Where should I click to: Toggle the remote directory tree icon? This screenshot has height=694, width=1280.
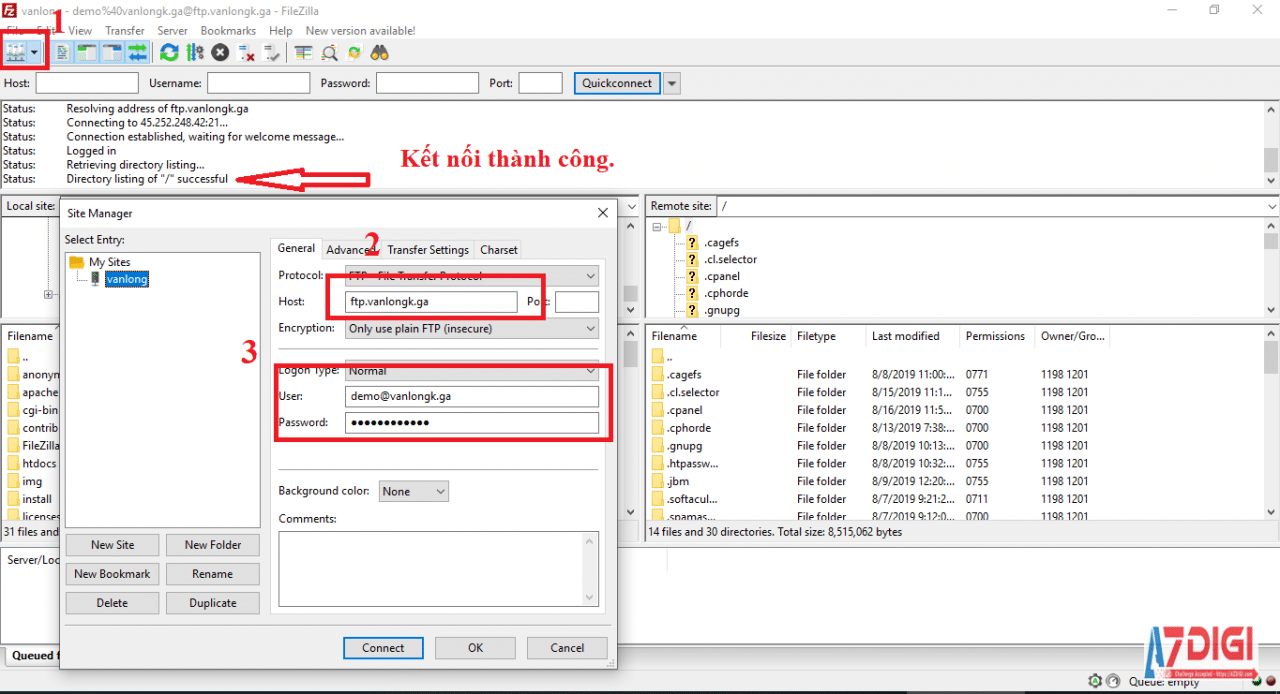click(112, 52)
